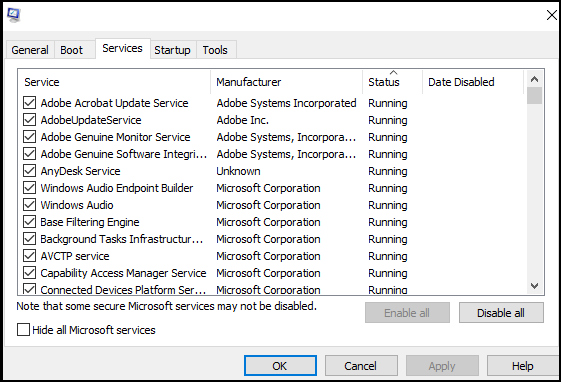
Task: Click Microsoft Corporation cell for AVCTP service
Action: tap(268, 256)
